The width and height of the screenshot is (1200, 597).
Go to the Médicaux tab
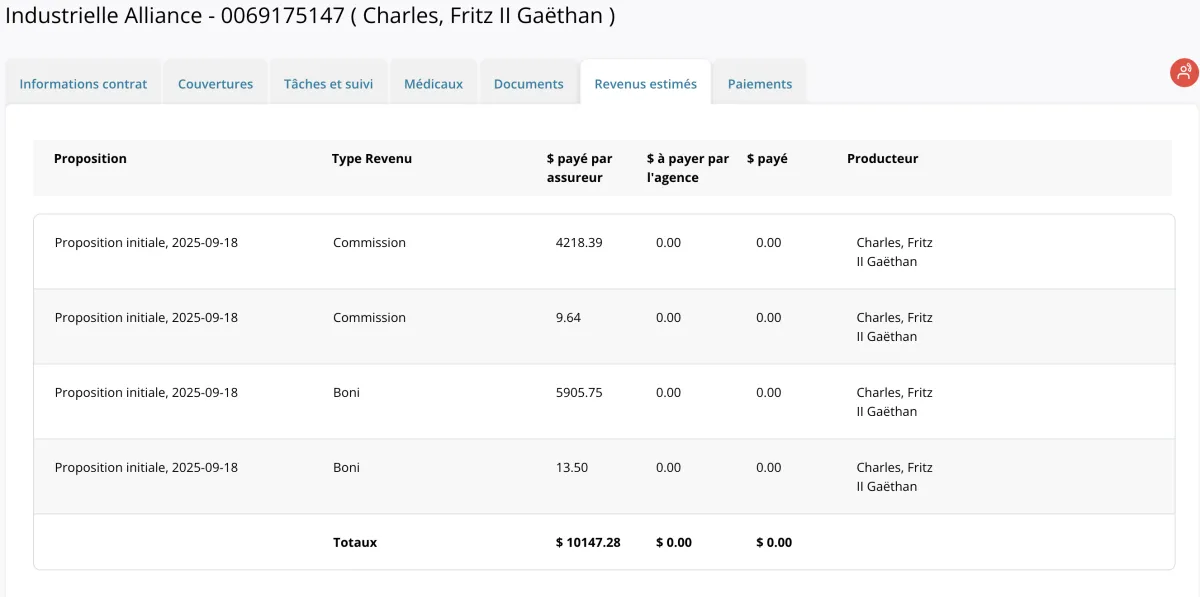click(433, 84)
